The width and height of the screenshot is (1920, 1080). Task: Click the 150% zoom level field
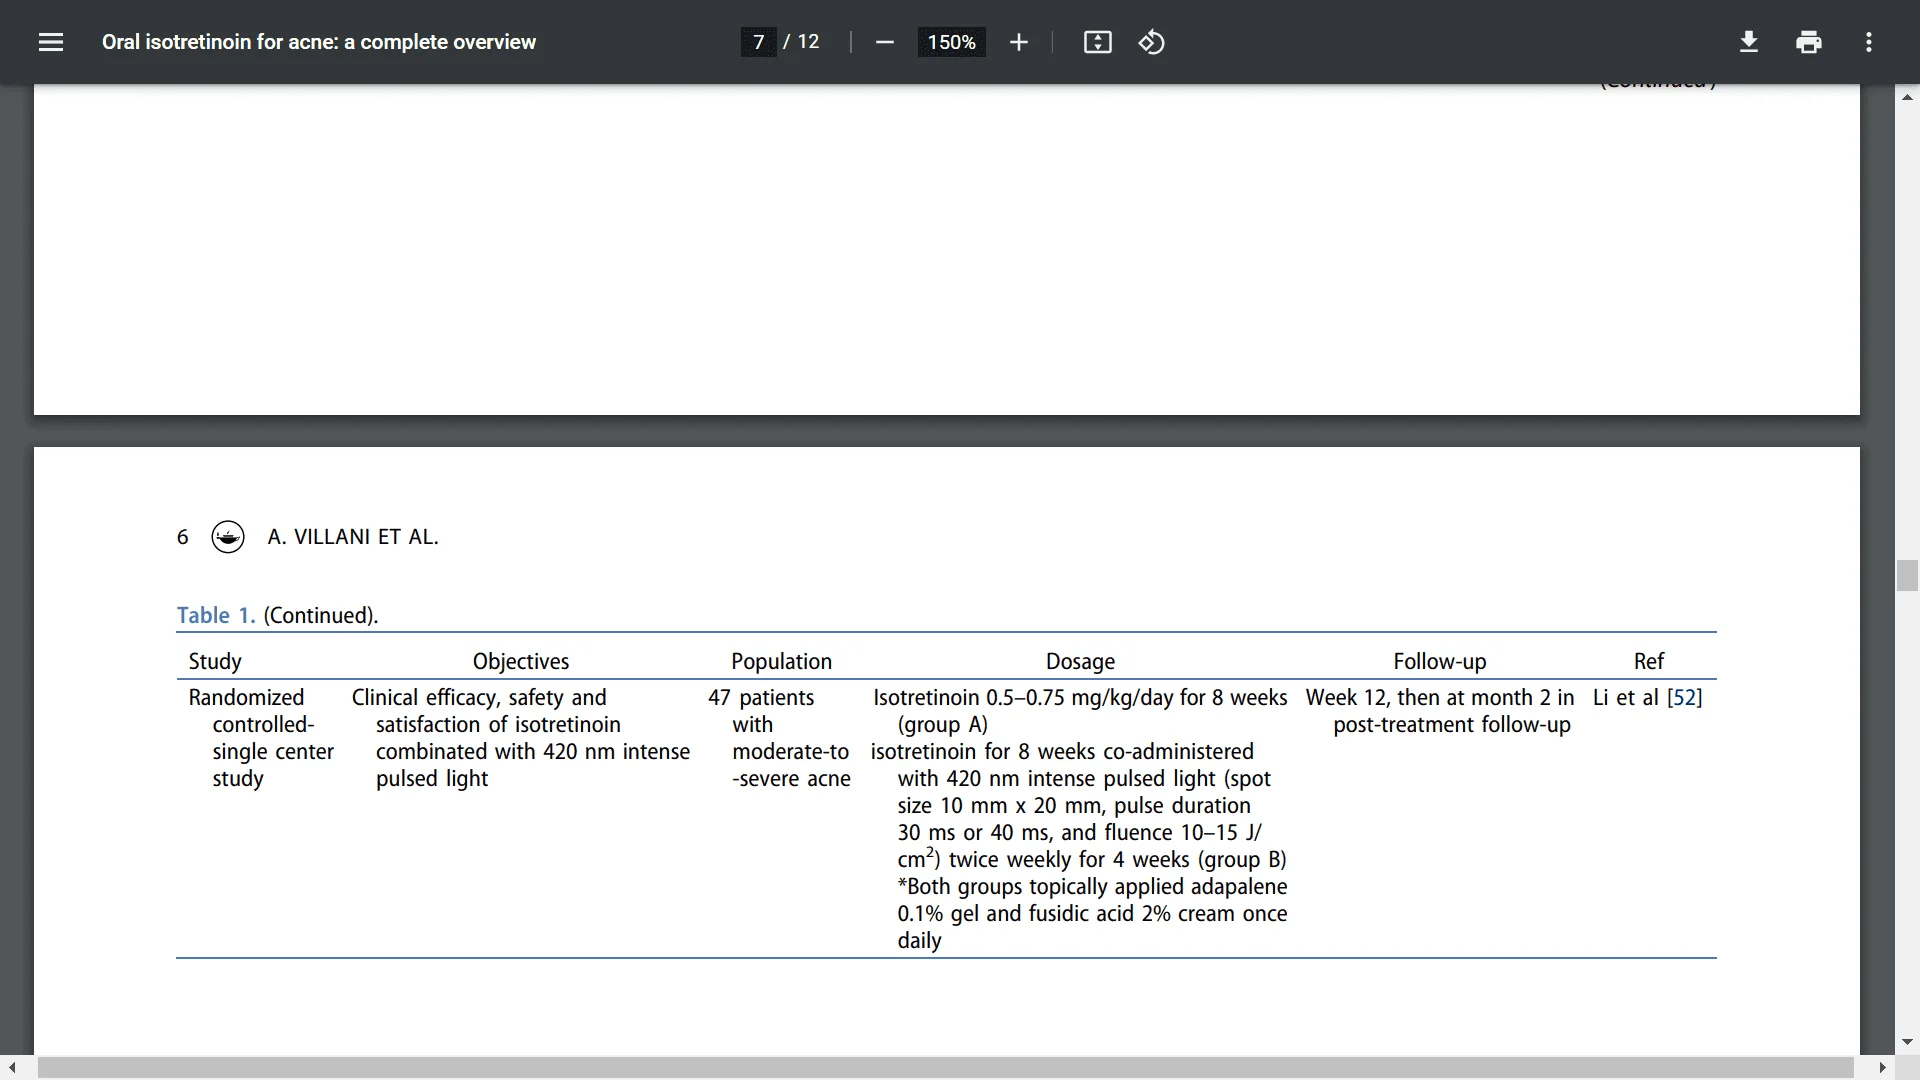pos(951,42)
